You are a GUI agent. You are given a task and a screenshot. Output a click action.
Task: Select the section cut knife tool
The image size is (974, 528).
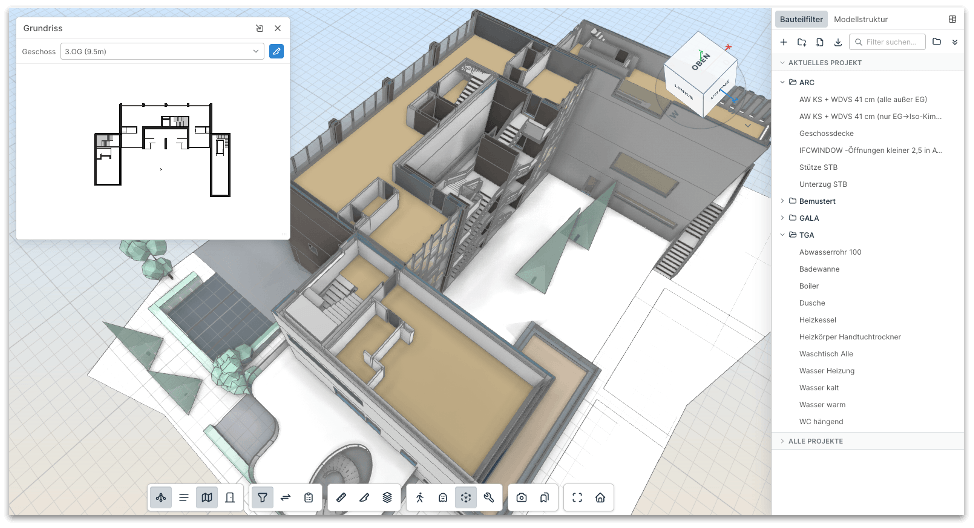364,498
